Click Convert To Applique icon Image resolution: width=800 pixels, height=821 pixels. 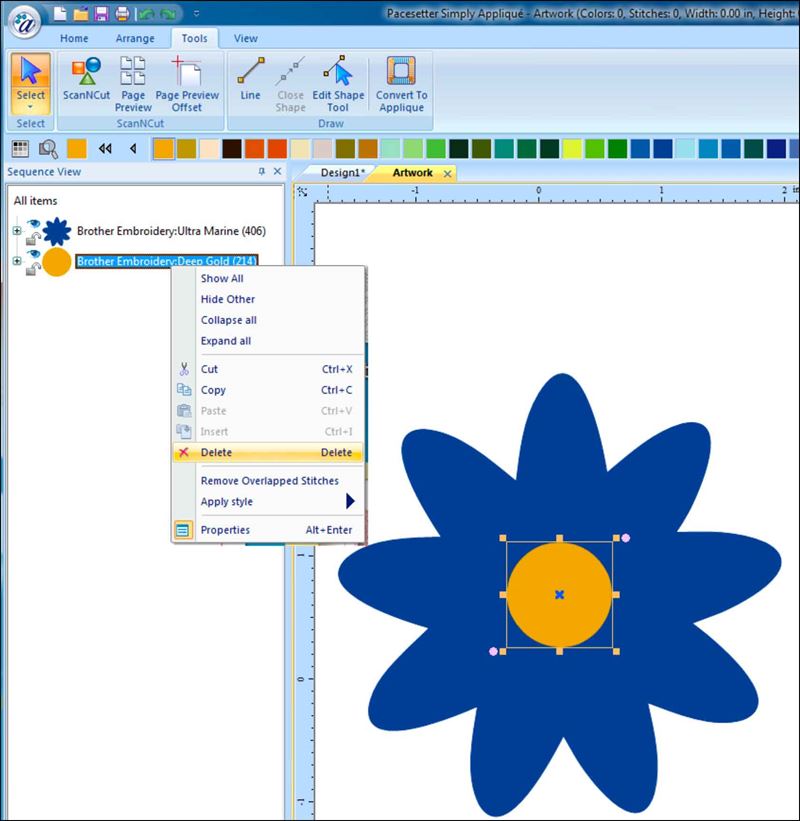(x=401, y=80)
